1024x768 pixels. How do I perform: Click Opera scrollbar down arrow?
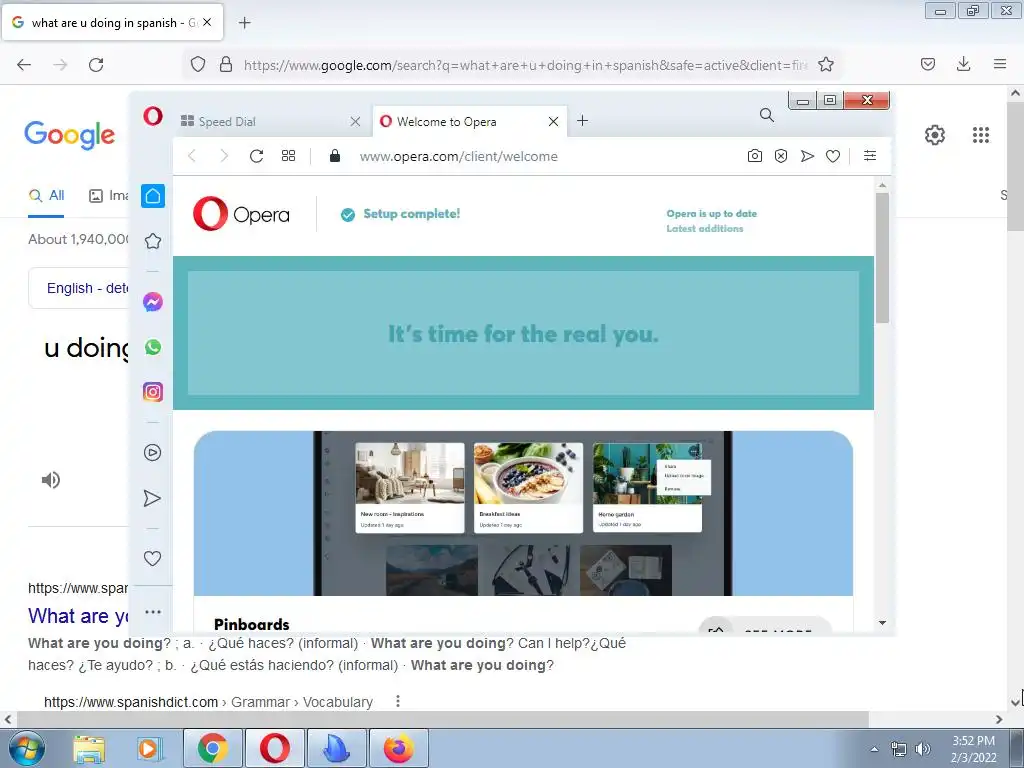(x=882, y=623)
